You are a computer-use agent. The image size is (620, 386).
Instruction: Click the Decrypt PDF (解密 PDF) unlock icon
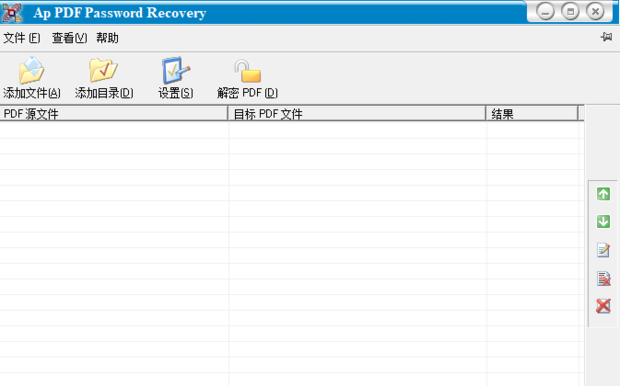(x=248, y=70)
